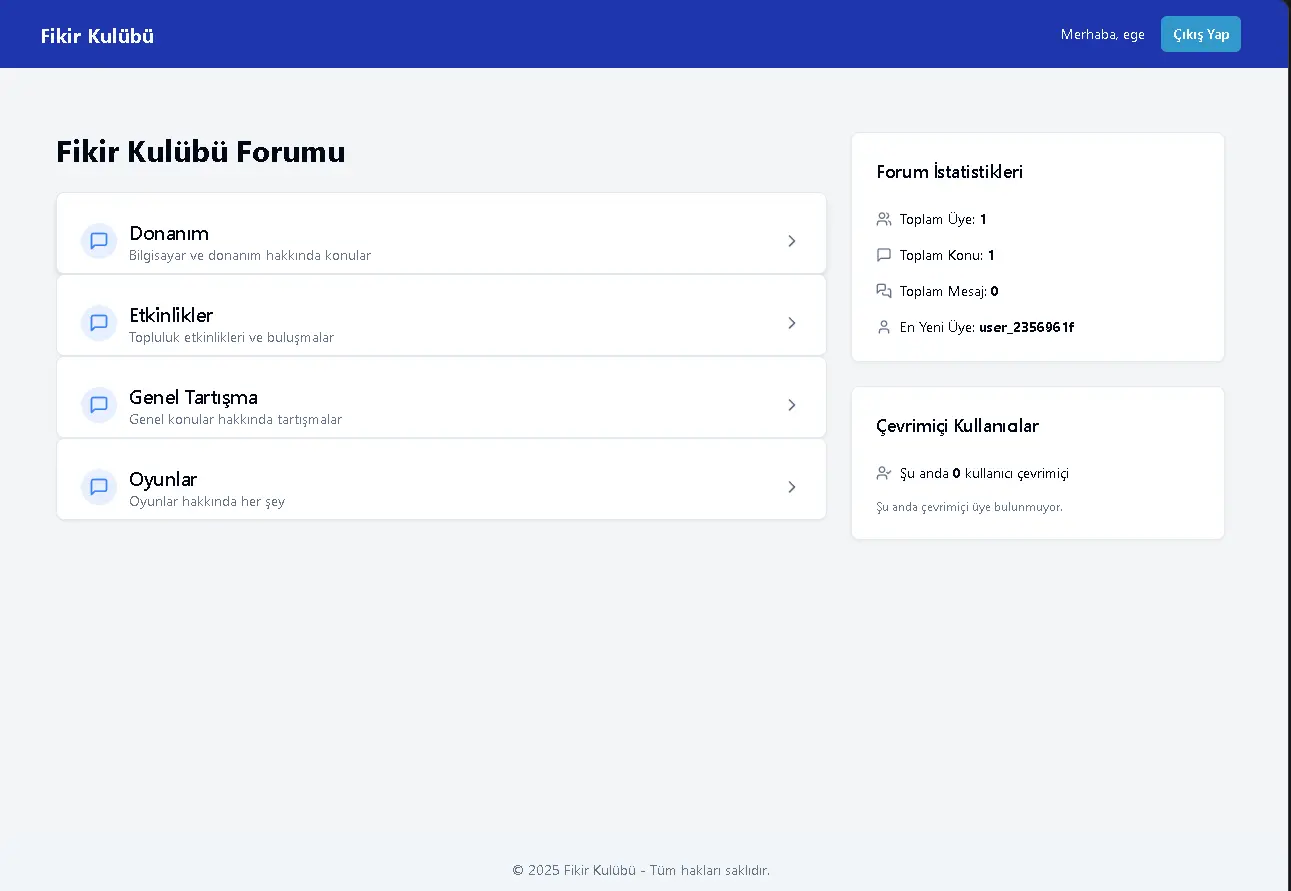Go to homepage via Fikir Kulübü logo
The height and width of the screenshot is (891, 1291).
coord(97,36)
